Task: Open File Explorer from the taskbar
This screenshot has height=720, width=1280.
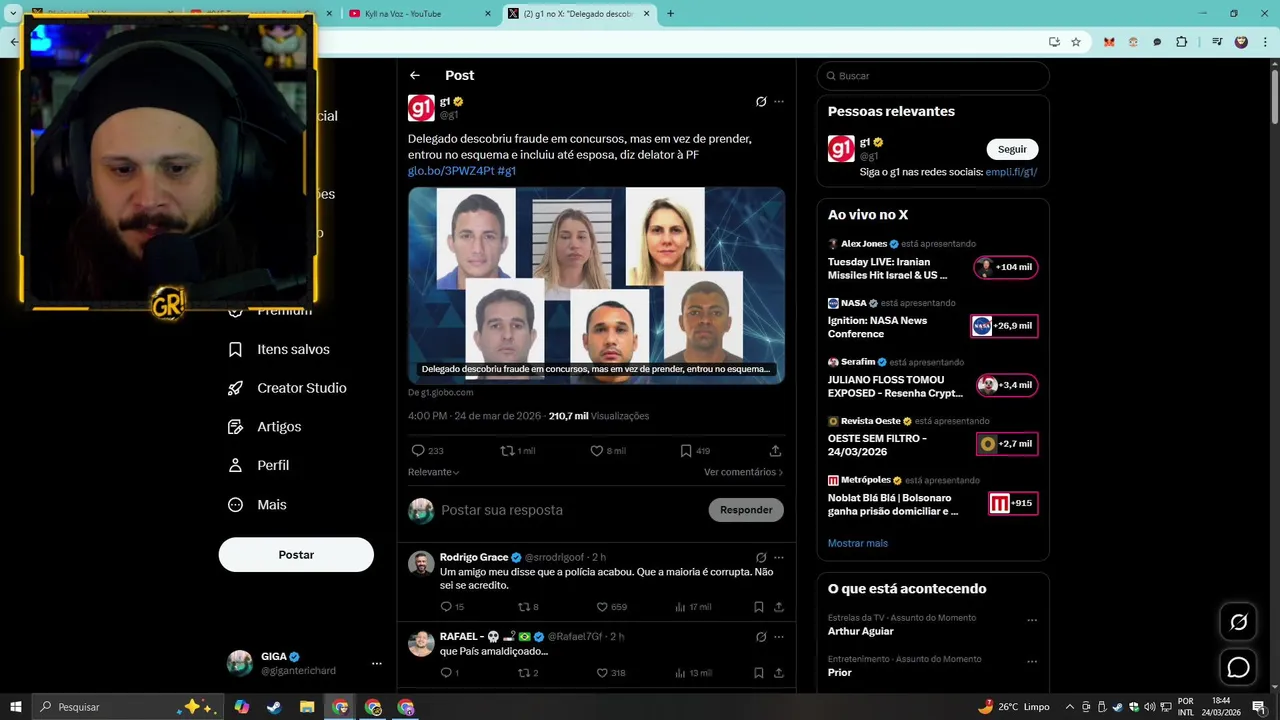Action: (307, 707)
